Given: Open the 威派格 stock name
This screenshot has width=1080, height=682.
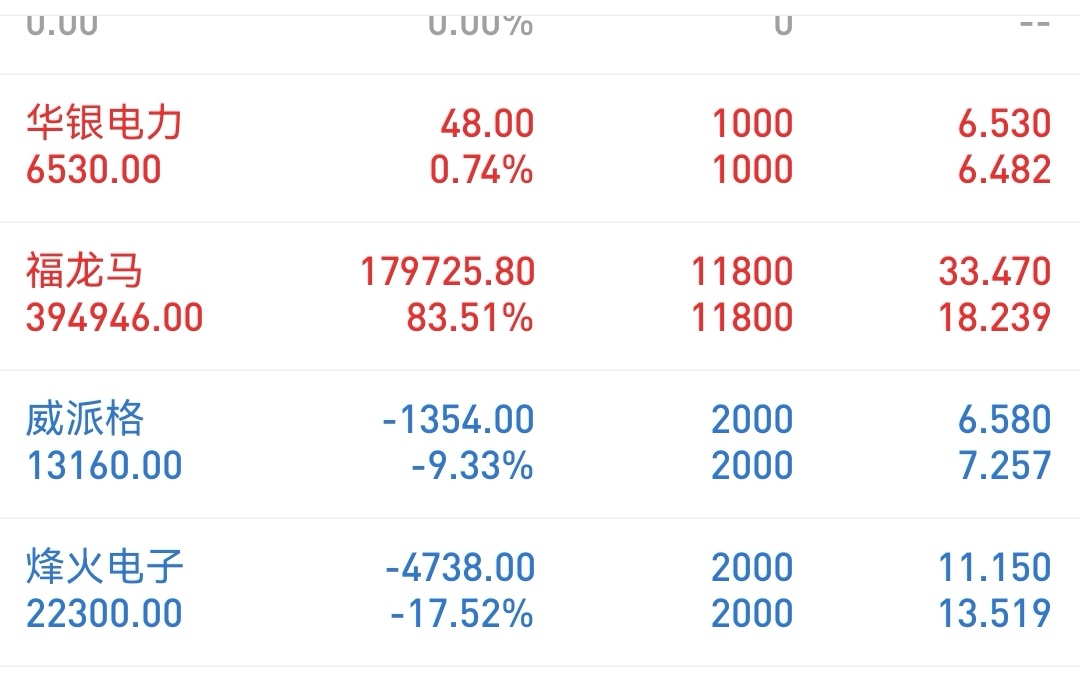Looking at the screenshot, I should pyautogui.click(x=85, y=419).
